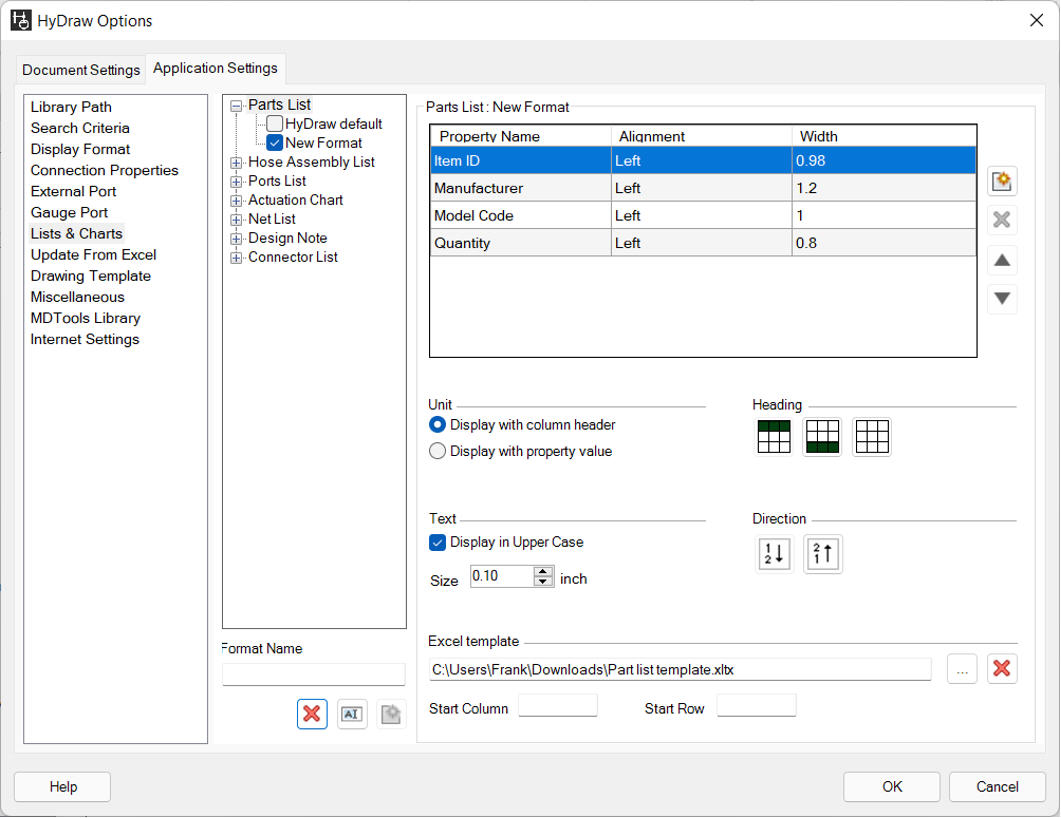Viewport: 1061px width, 818px height.
Task: Enable the HyDraw default checkbox
Action: click(274, 124)
